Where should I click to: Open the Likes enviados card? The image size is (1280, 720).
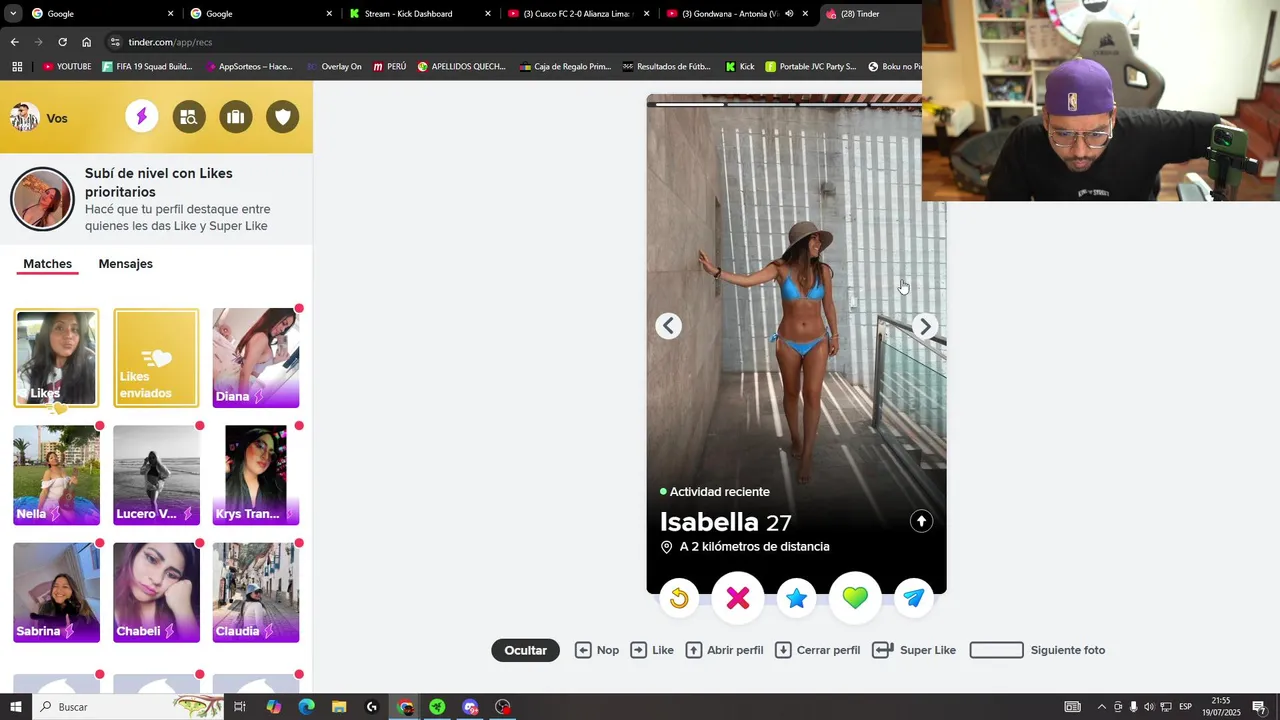click(156, 358)
